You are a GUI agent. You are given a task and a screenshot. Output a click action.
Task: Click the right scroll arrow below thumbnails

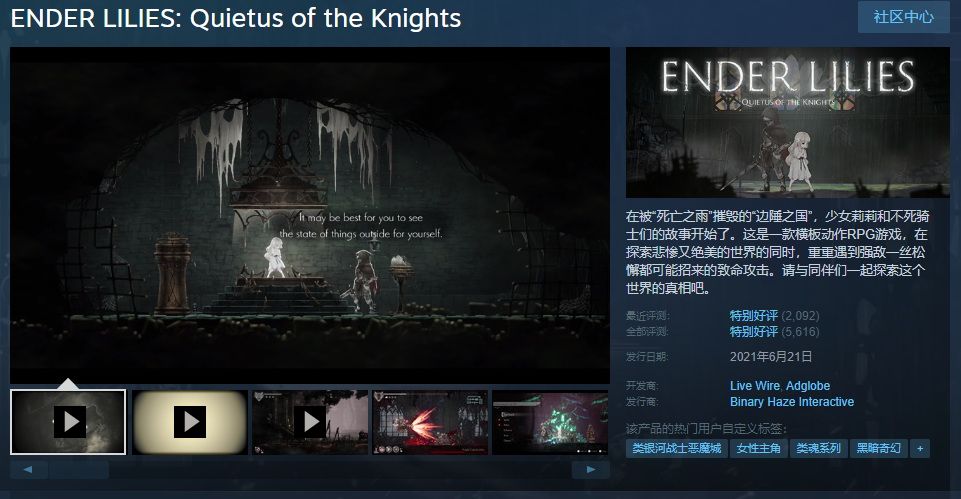pos(590,470)
